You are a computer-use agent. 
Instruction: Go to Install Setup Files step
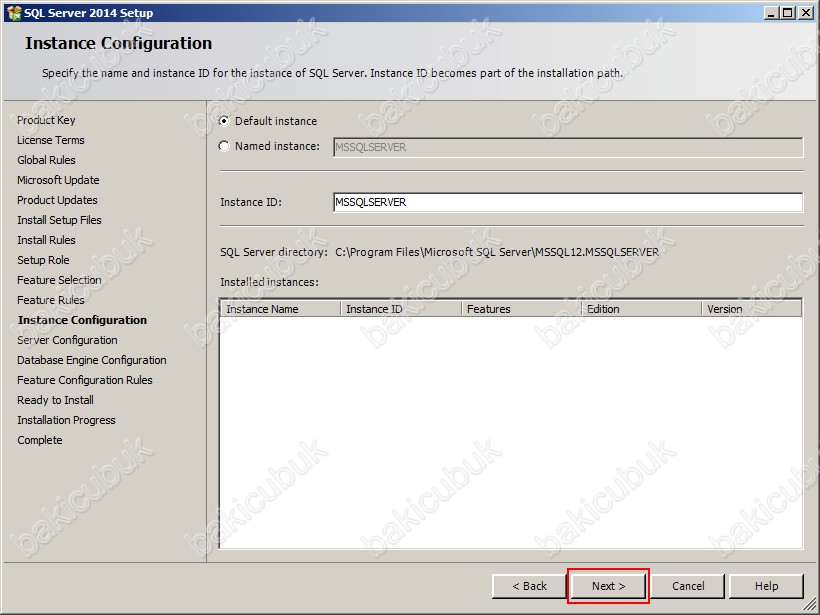point(59,220)
